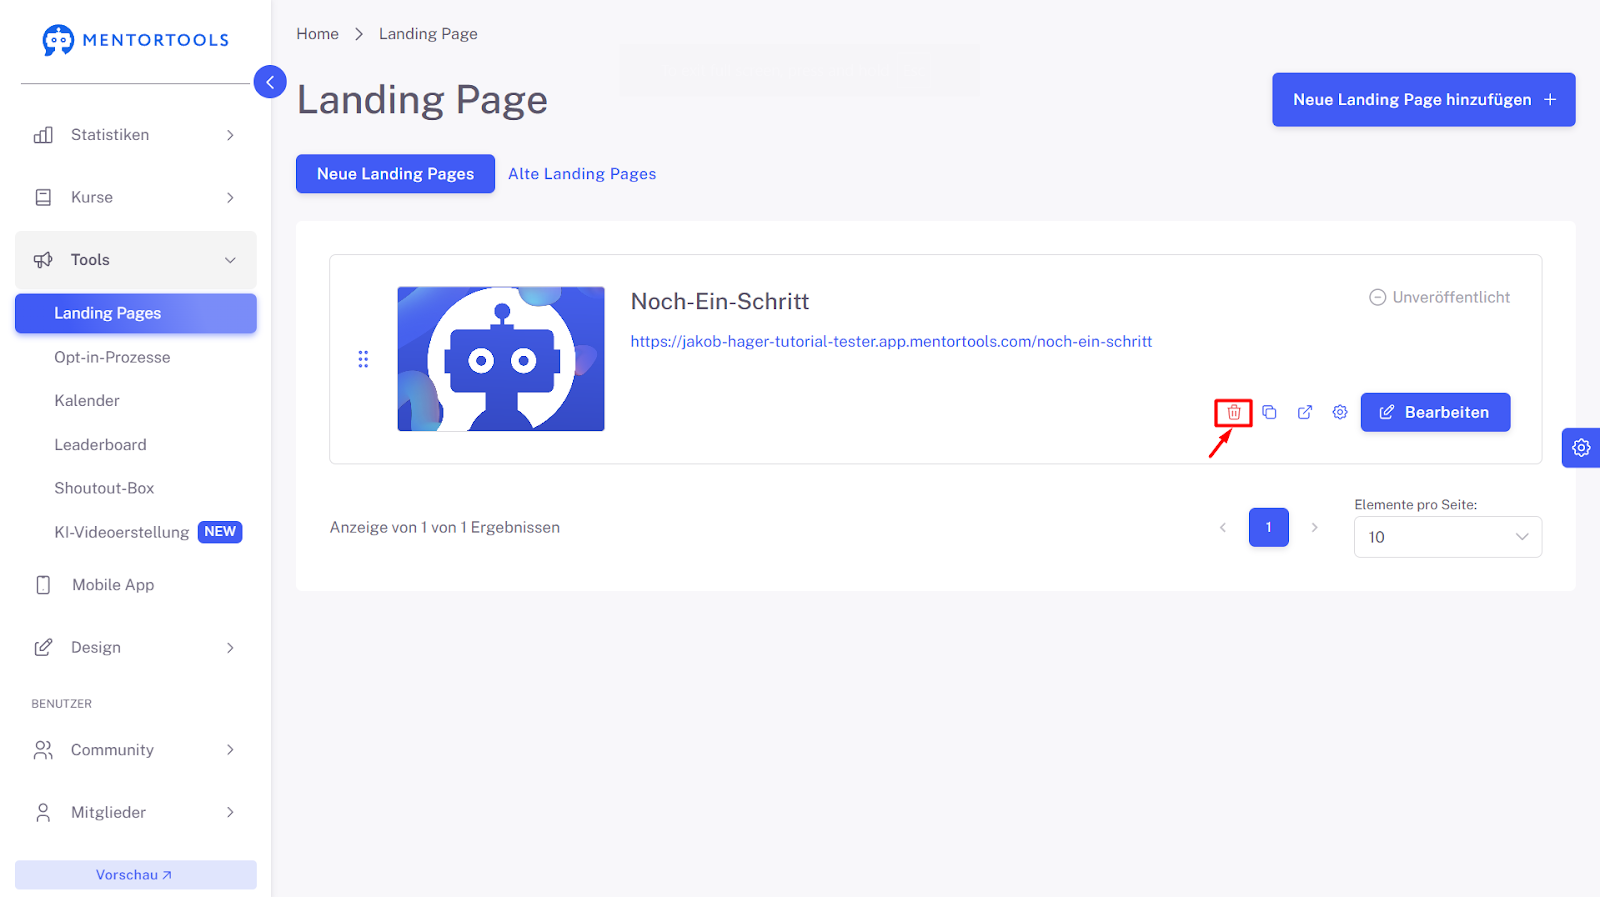Collapse sidebar with round arrow button

(x=270, y=82)
